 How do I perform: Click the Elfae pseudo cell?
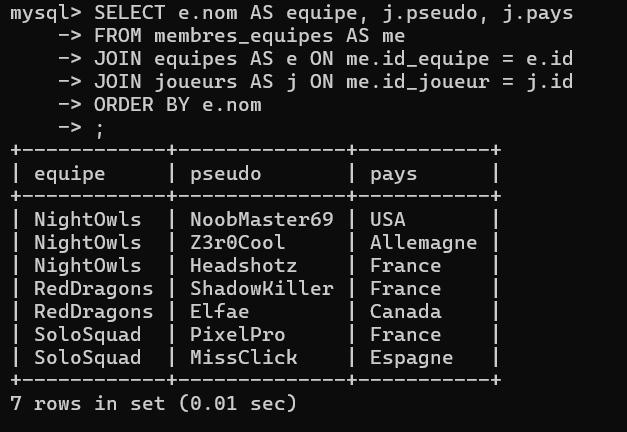coord(220,312)
